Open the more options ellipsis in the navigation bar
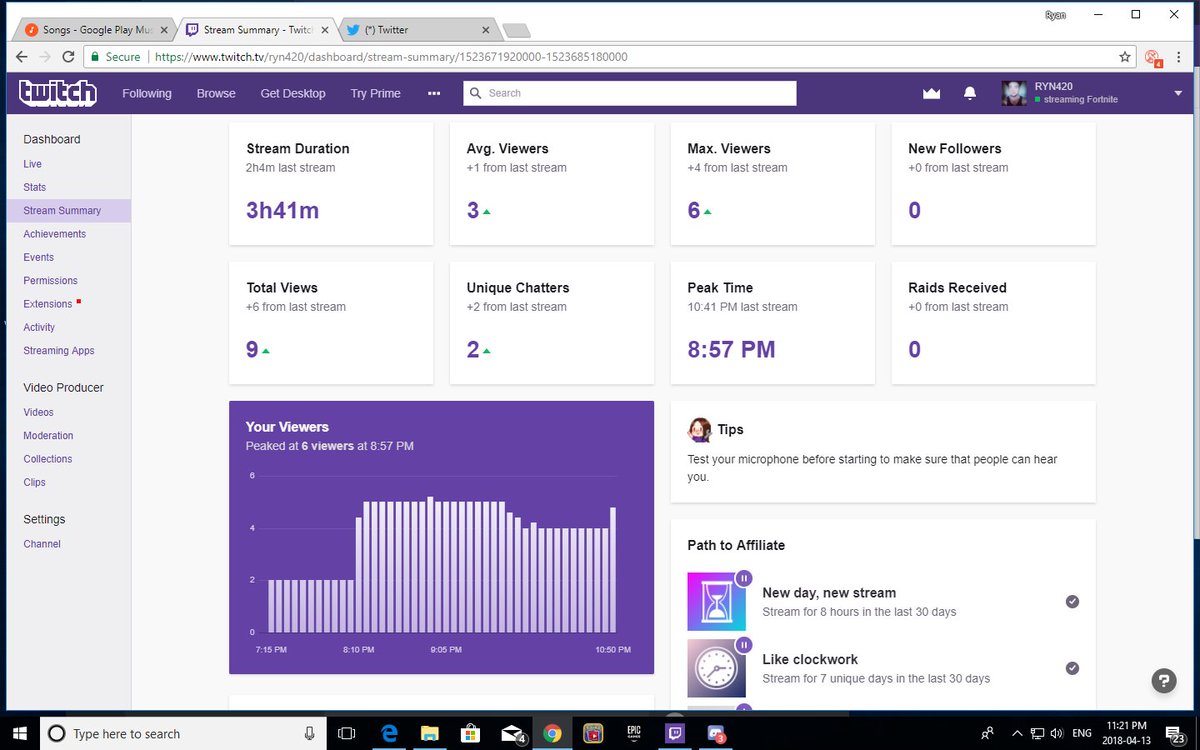This screenshot has width=1200, height=750. 433,92
